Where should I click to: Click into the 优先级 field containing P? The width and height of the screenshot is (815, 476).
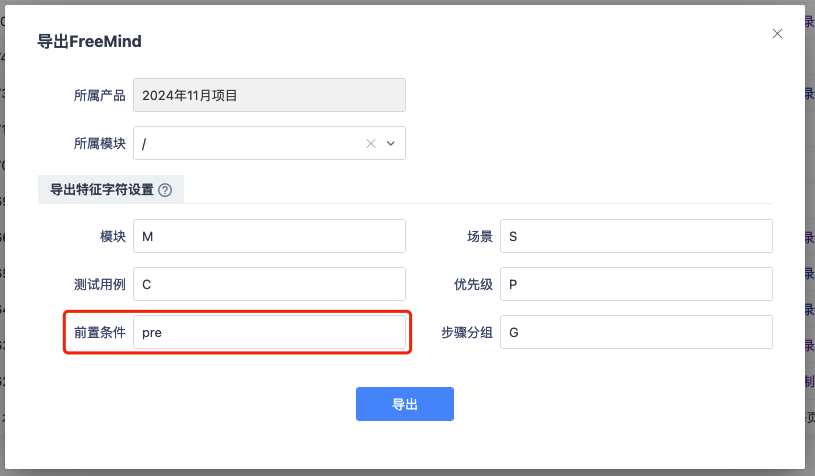coord(636,284)
